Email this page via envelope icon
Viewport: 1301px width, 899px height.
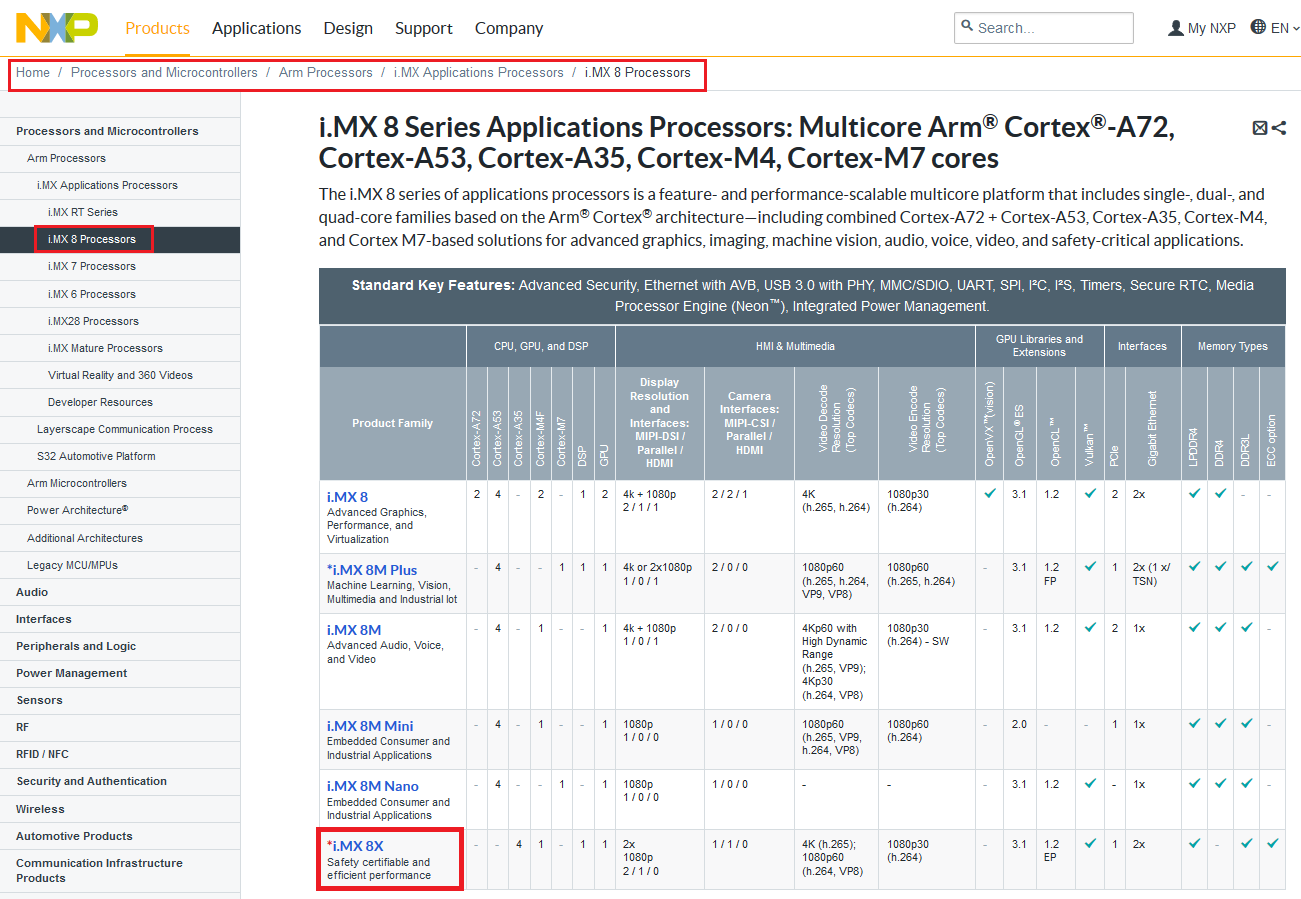(1260, 128)
